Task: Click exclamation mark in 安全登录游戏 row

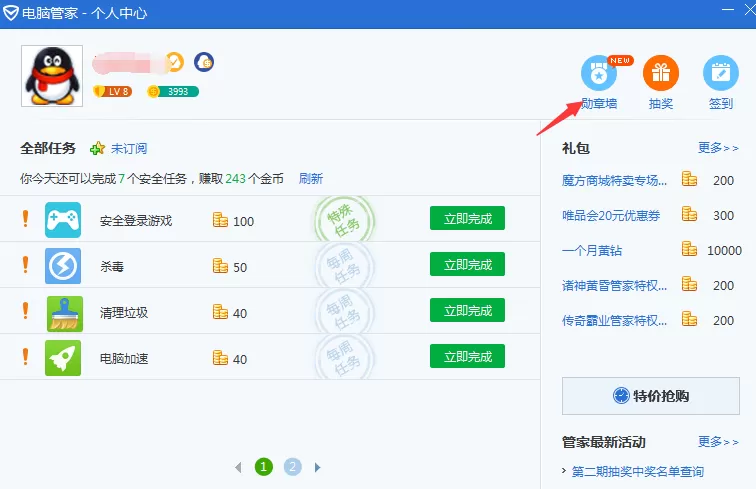Action: point(26,219)
